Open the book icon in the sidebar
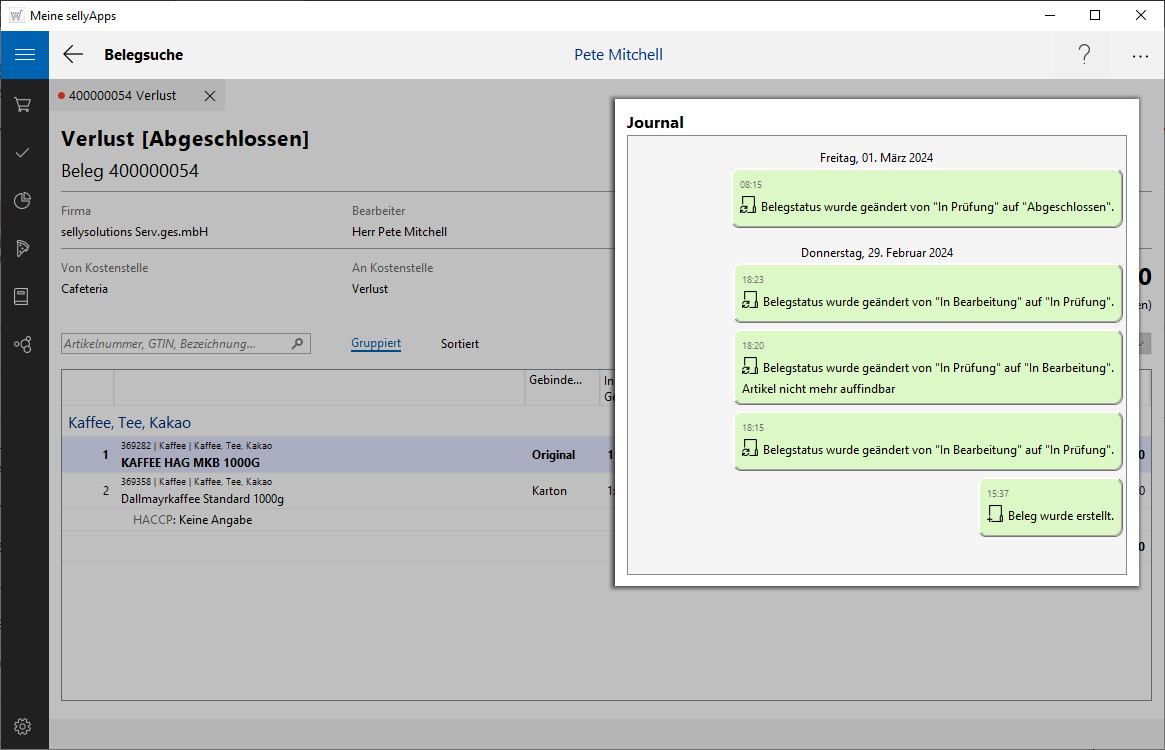The width and height of the screenshot is (1165, 750). [x=23, y=296]
